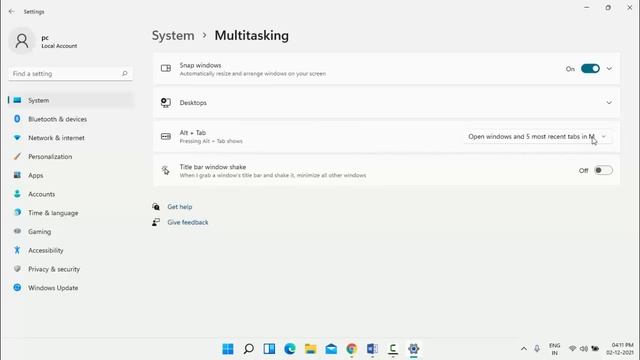Open Privacy & security
Viewport: 640px width, 360px height.
pyautogui.click(x=71, y=269)
